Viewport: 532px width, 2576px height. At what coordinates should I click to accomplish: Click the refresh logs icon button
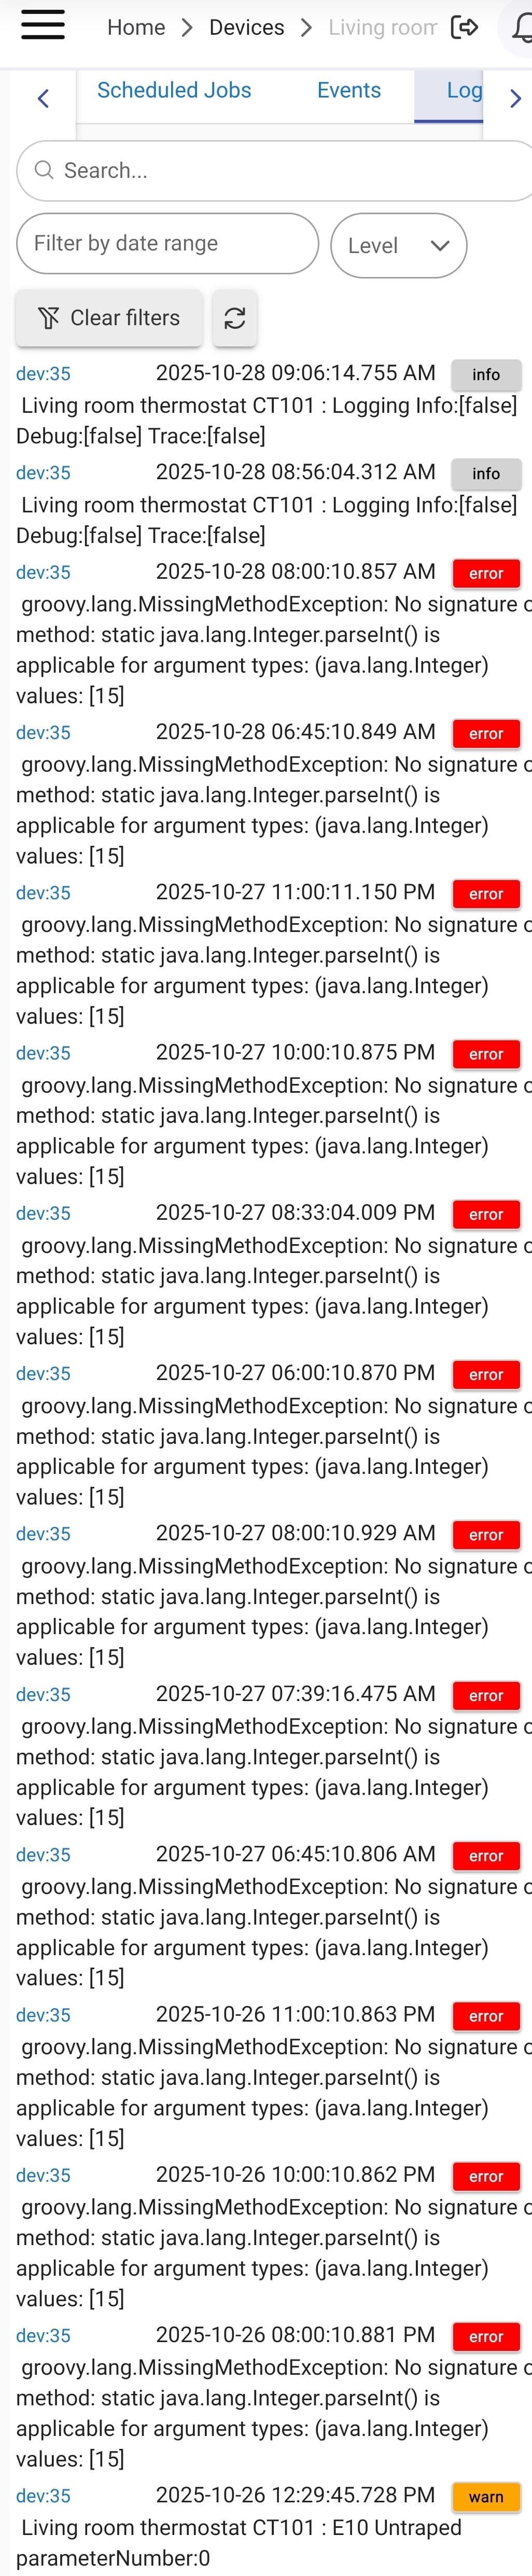(235, 318)
